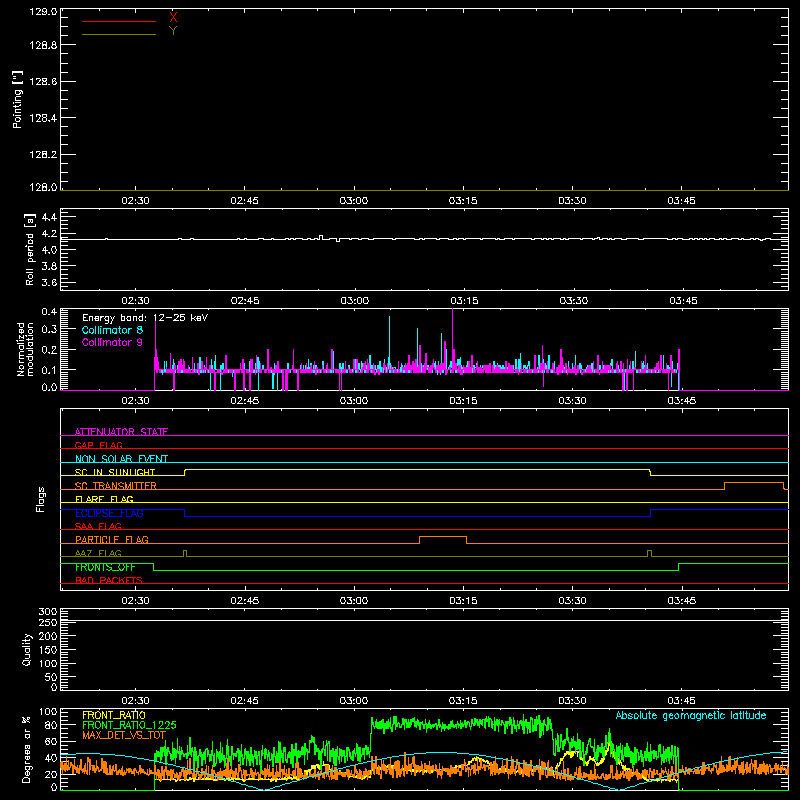Click the PARTICLE_FLAG label
Screen dimensions: 800x800
[x=112, y=539]
